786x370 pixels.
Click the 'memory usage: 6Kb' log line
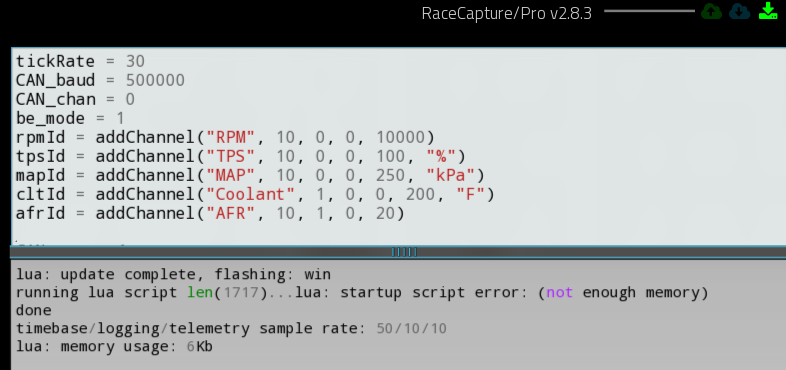point(114,346)
